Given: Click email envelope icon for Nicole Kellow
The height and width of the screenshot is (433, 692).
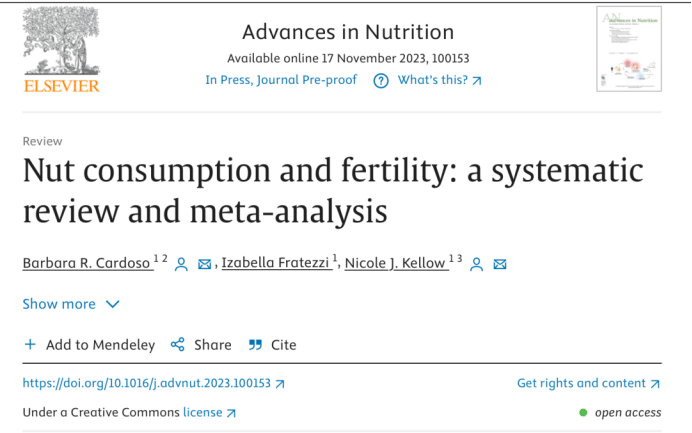Looking at the screenshot, I should click(x=500, y=264).
